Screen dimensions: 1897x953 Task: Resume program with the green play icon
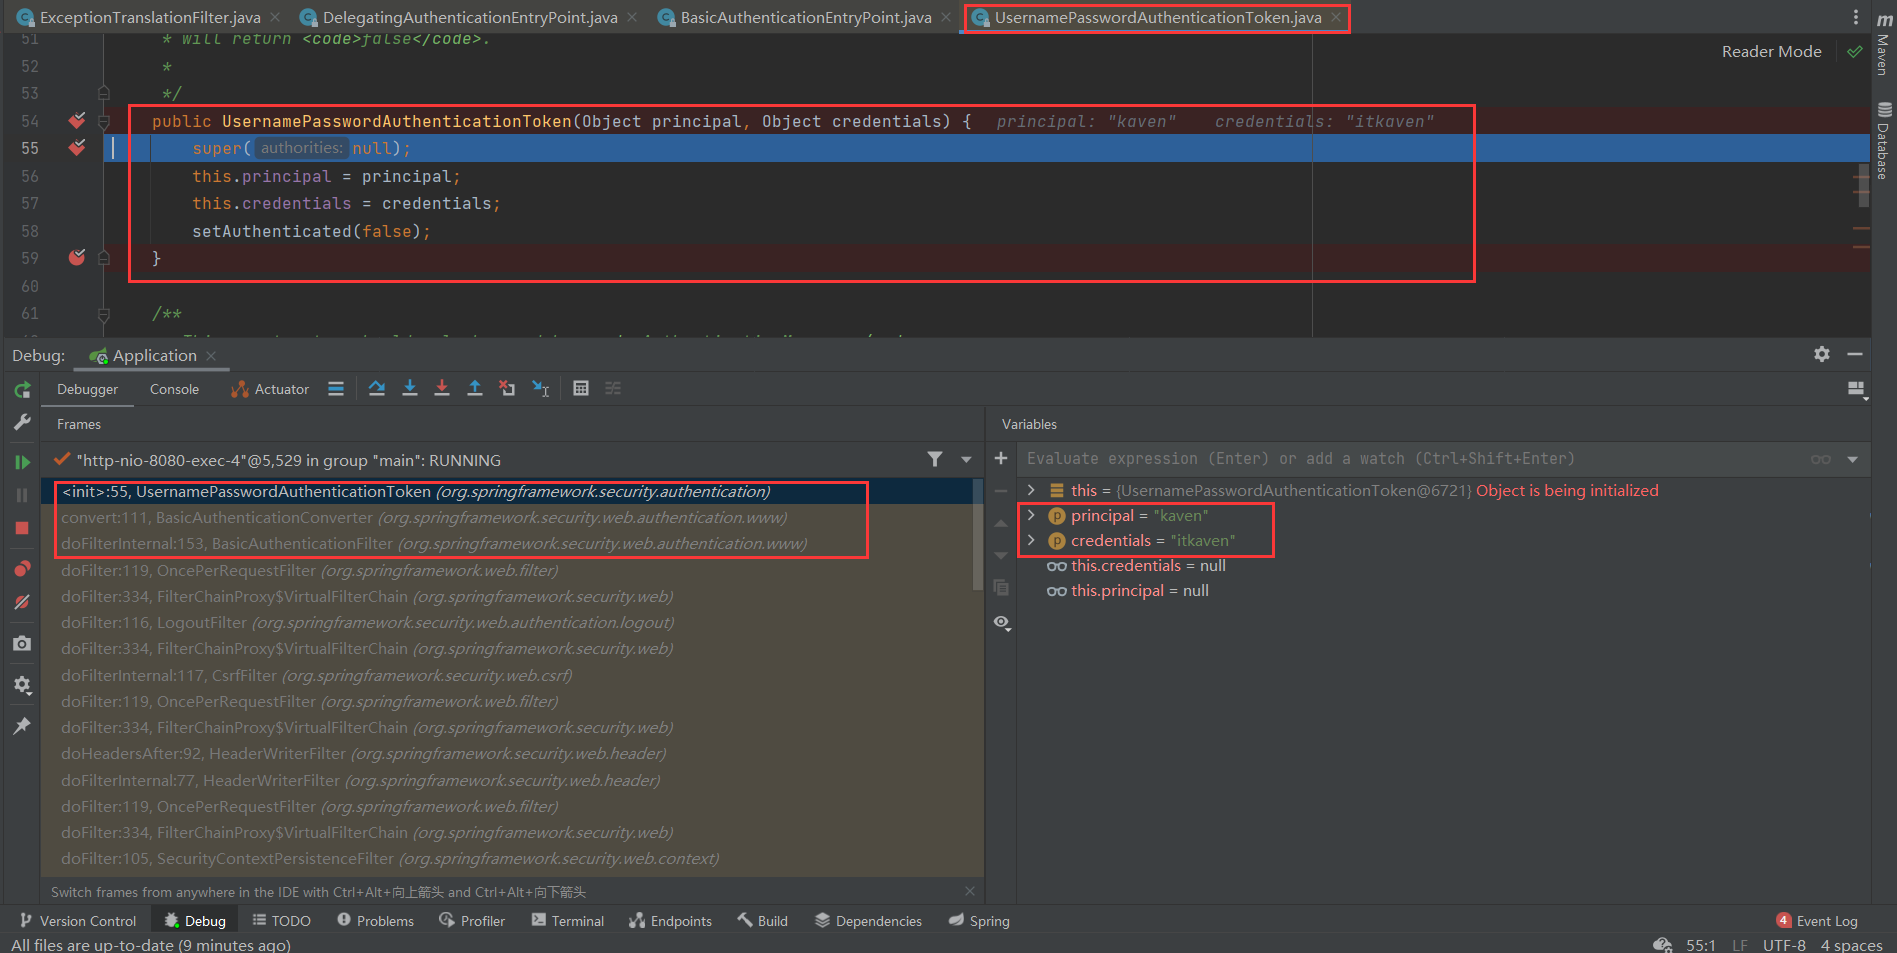[22, 462]
